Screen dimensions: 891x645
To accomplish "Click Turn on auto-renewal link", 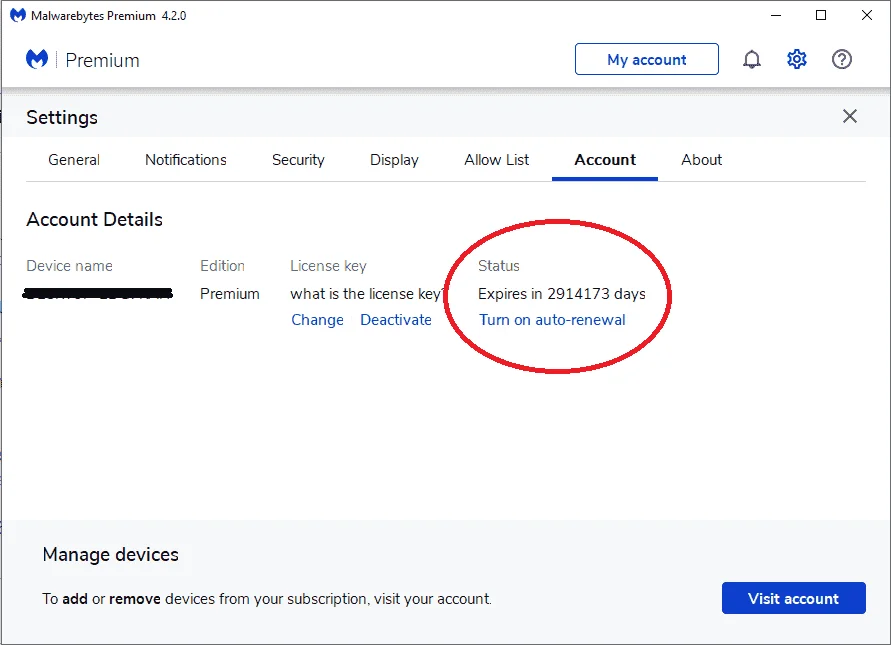I will coord(552,320).
